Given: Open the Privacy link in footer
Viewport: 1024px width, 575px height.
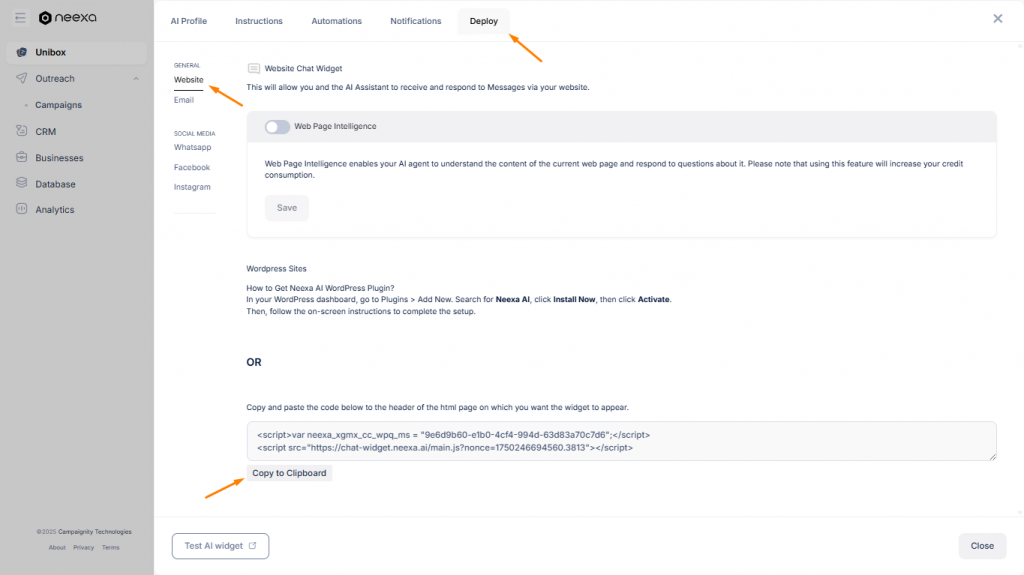Looking at the screenshot, I should pyautogui.click(x=84, y=547).
